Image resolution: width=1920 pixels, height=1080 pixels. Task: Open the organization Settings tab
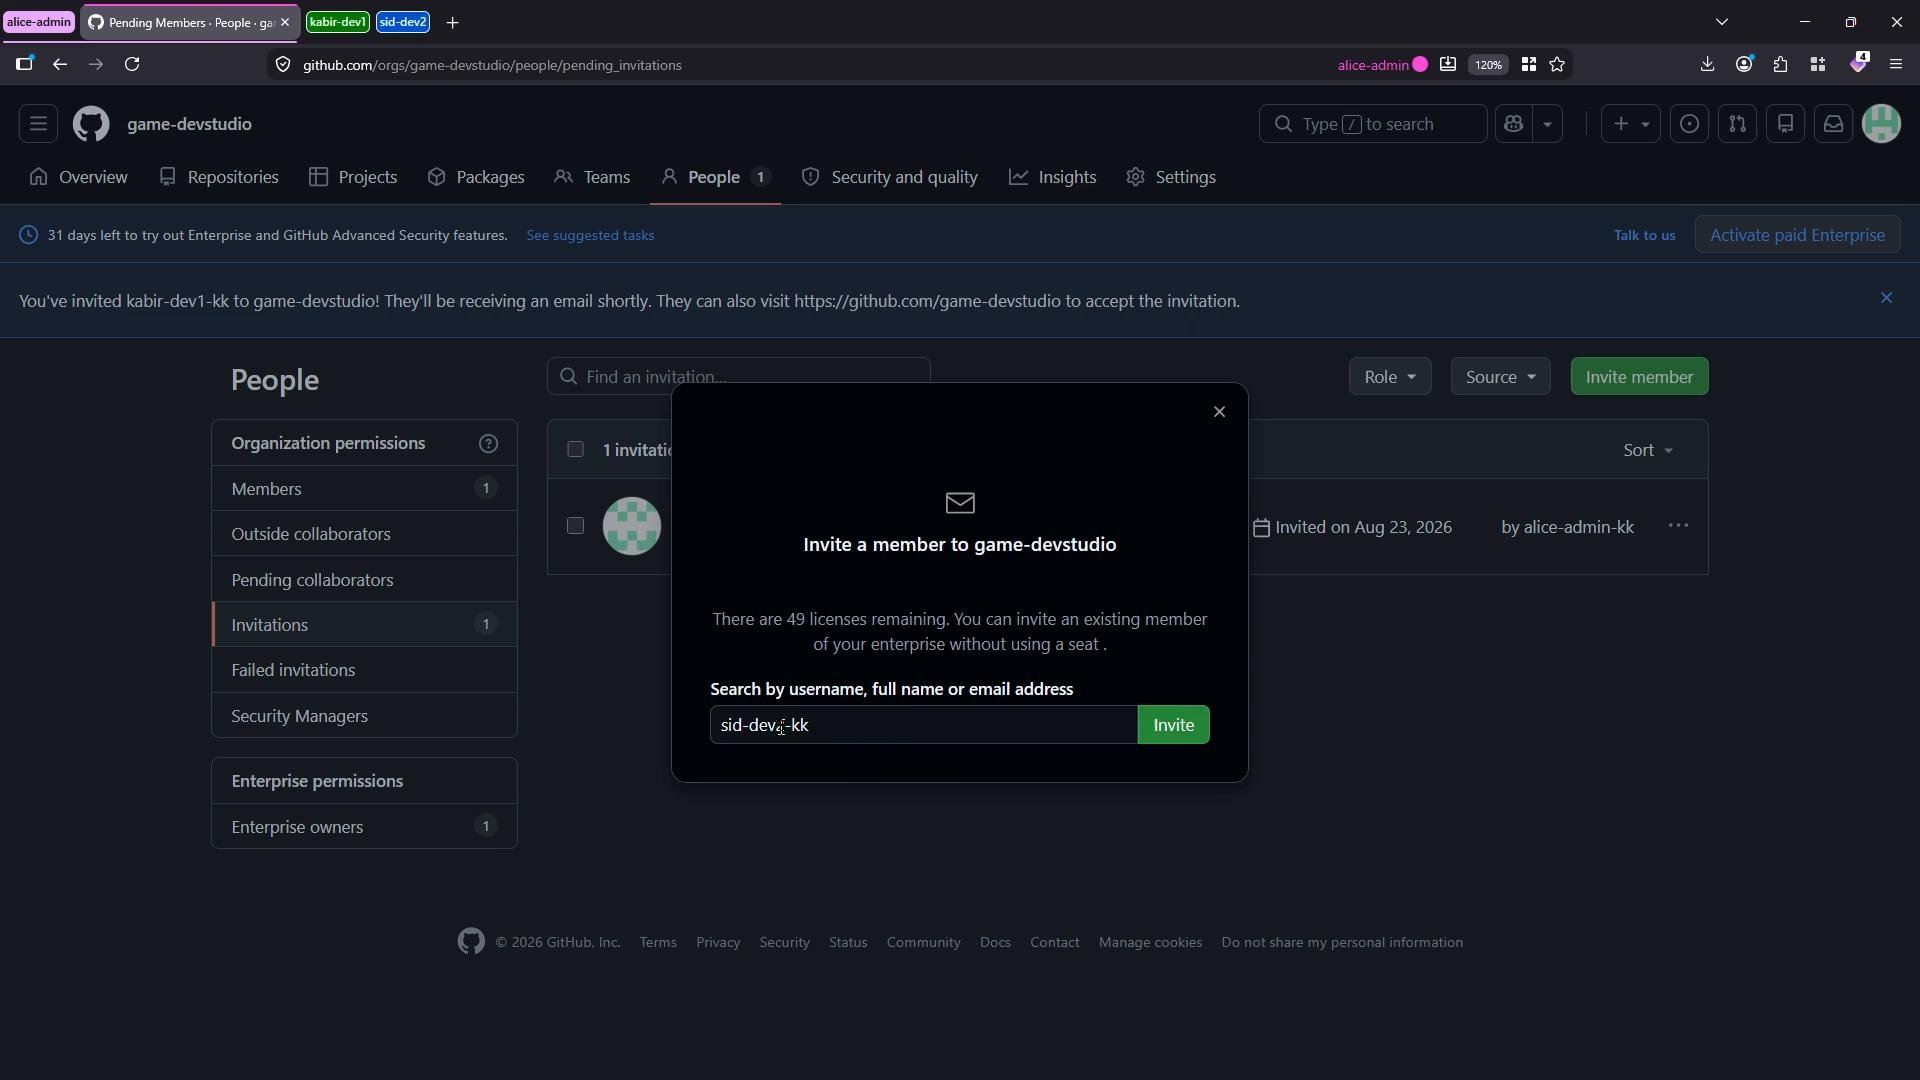[1170, 177]
